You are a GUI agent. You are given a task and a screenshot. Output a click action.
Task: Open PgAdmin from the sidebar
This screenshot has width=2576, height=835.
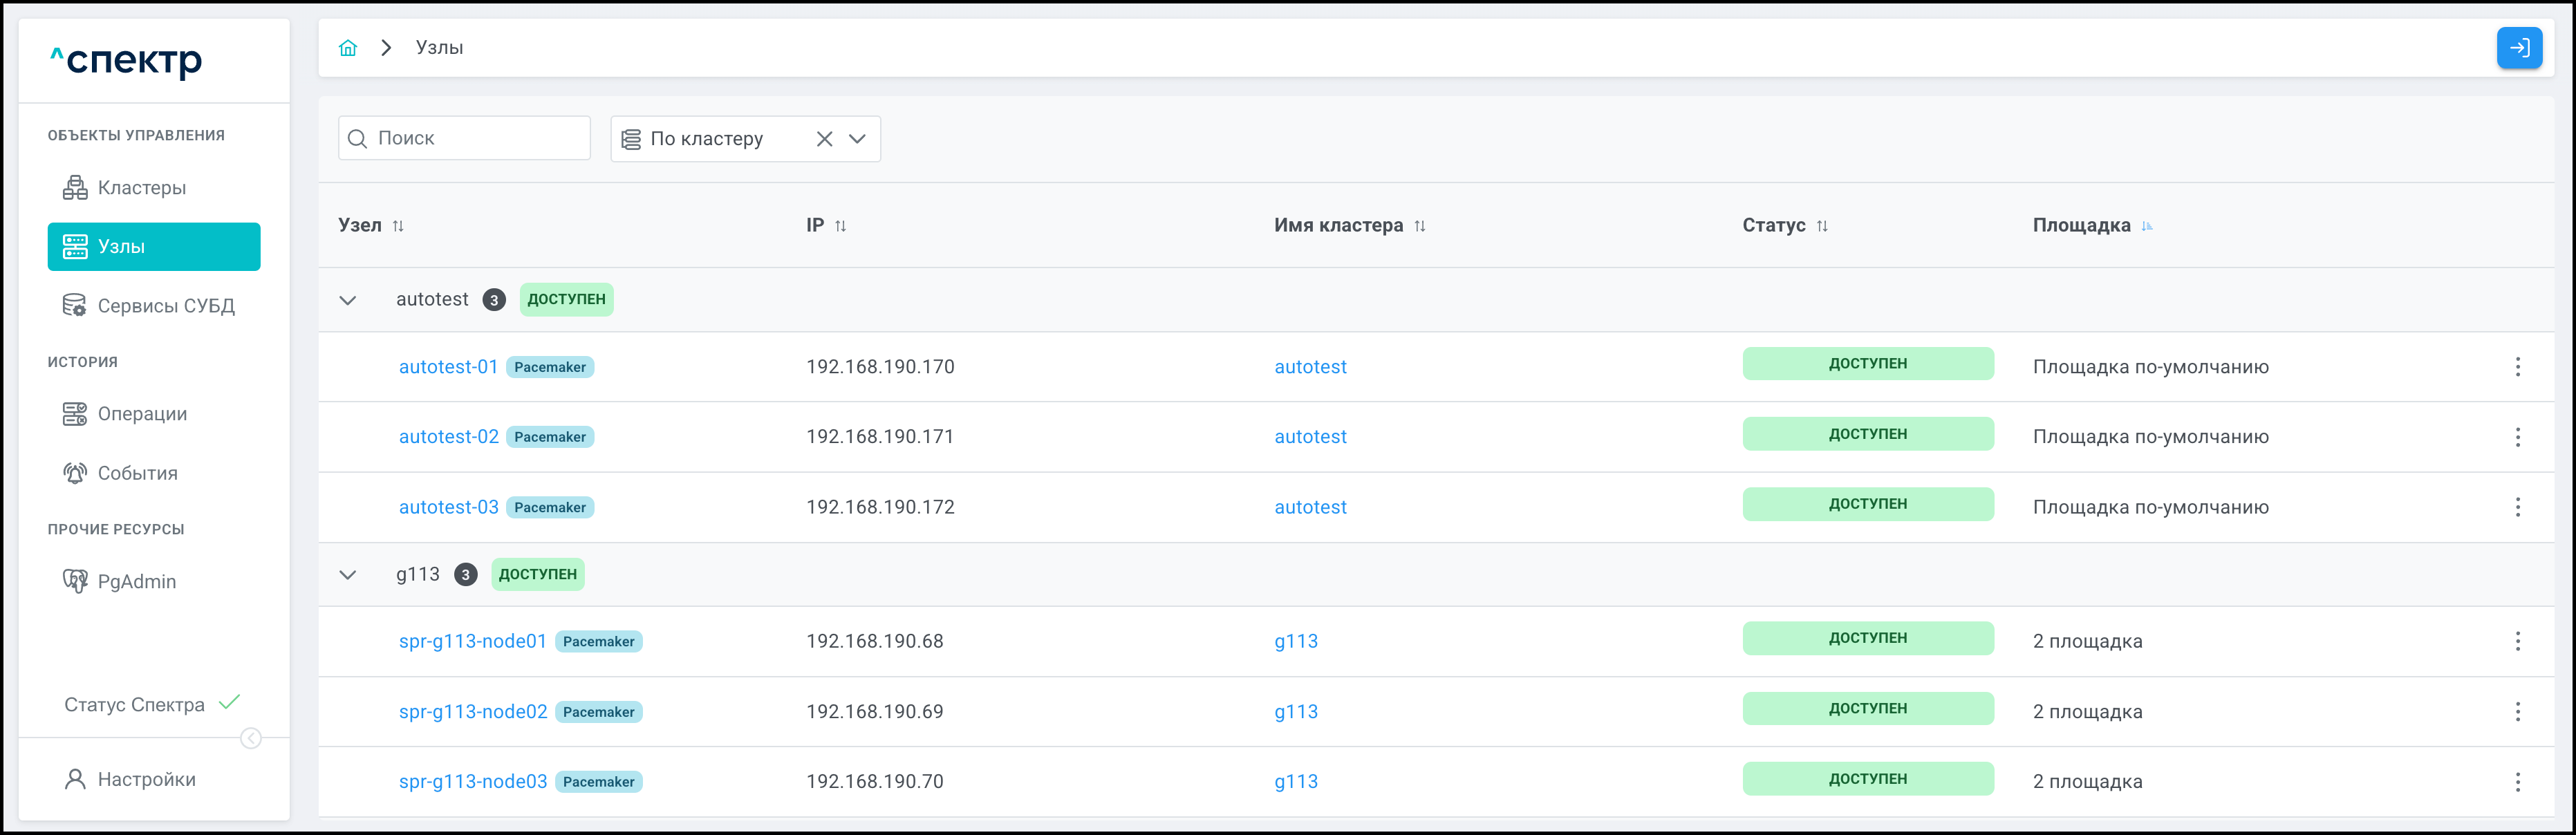(136, 582)
